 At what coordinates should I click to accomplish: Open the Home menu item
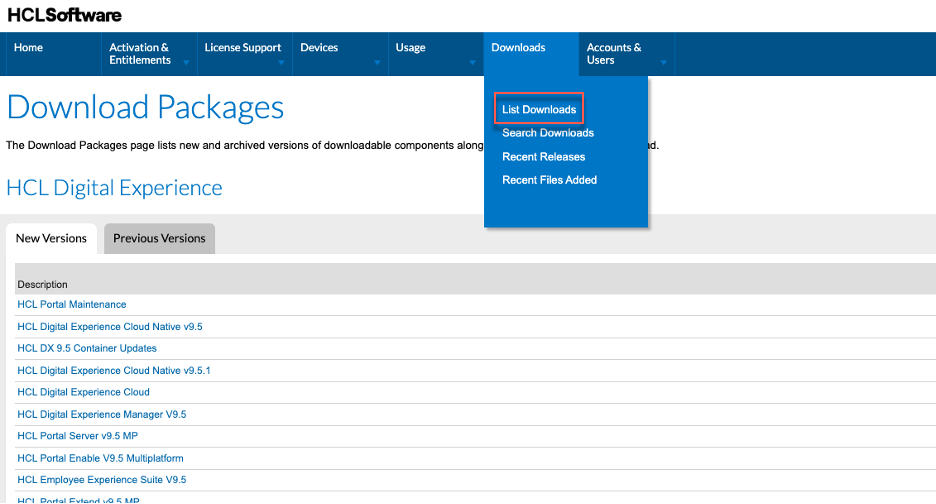coord(28,47)
